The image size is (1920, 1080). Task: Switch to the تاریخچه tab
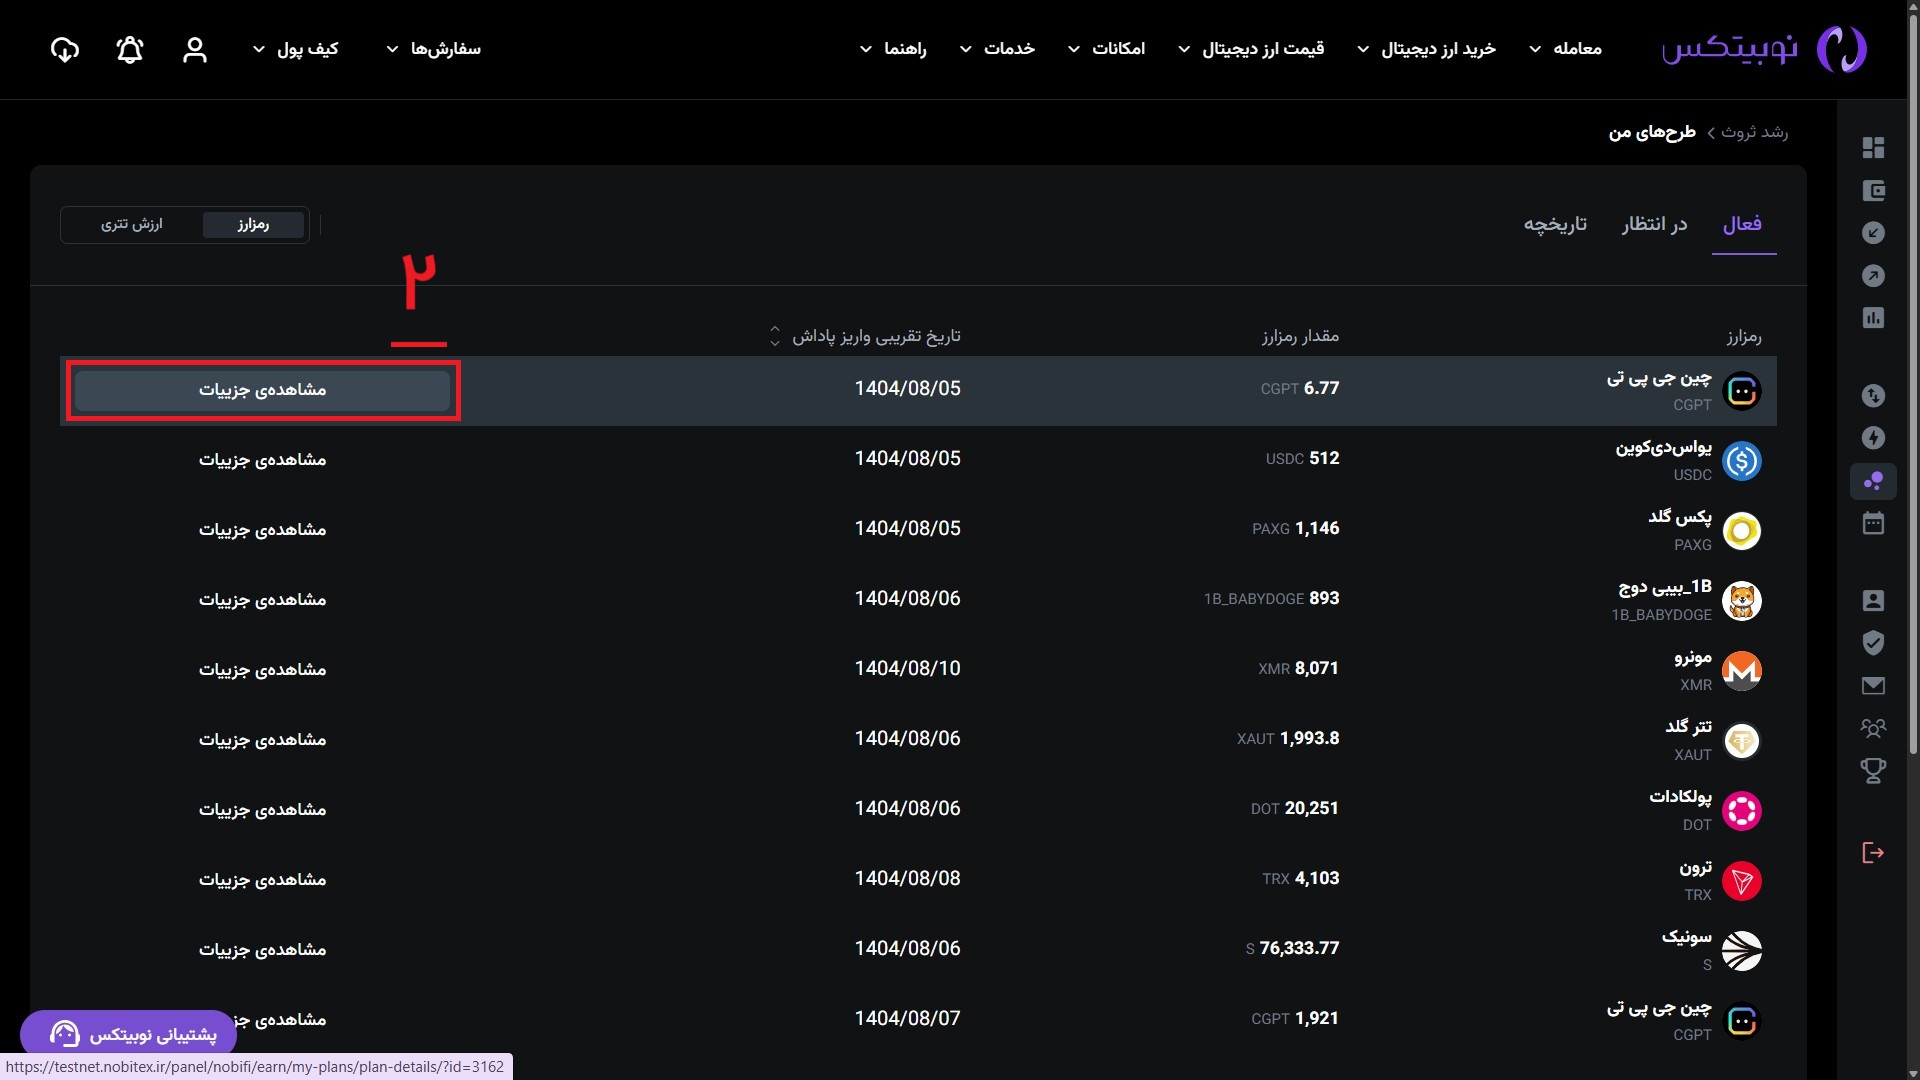[1555, 224]
